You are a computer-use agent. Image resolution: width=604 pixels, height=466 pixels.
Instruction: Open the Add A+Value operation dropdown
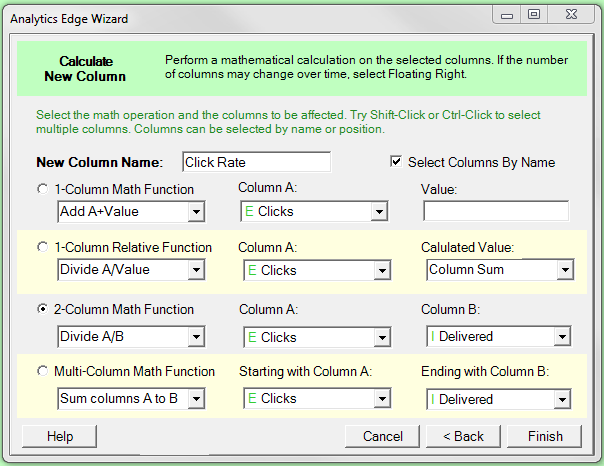coord(131,211)
